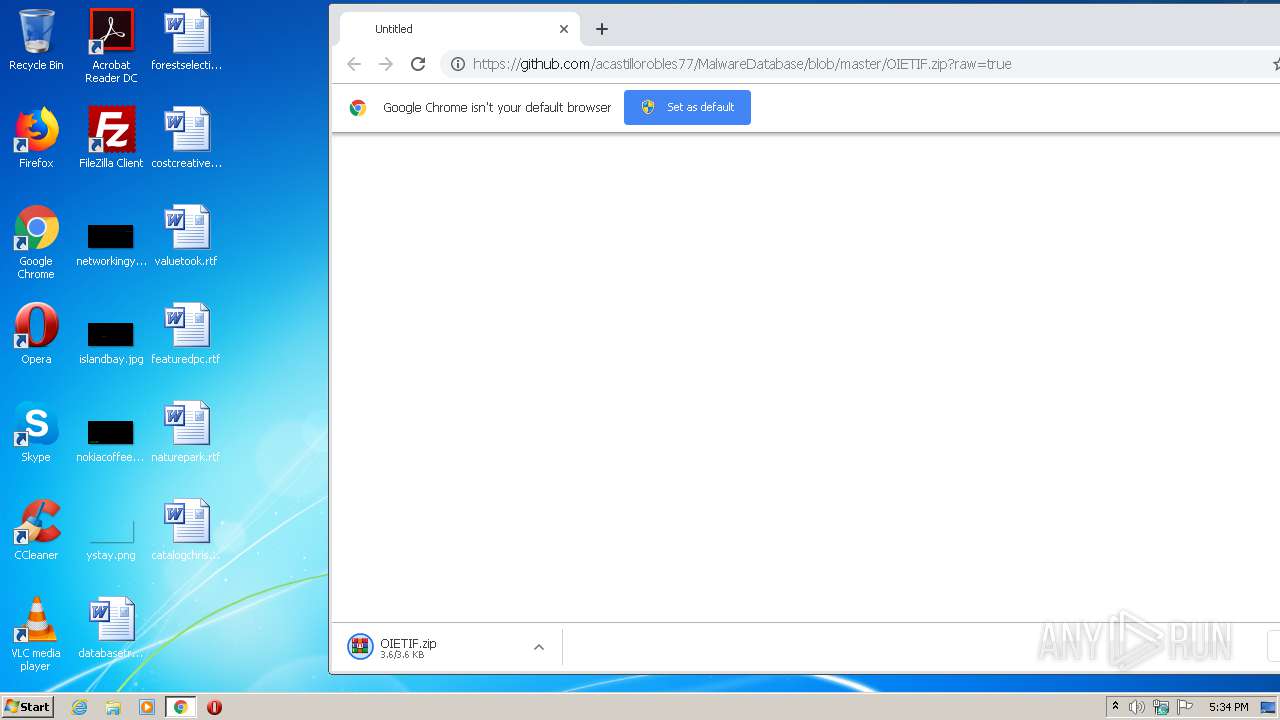Reload the current Chrome page
This screenshot has width=1280, height=720.
pos(418,64)
